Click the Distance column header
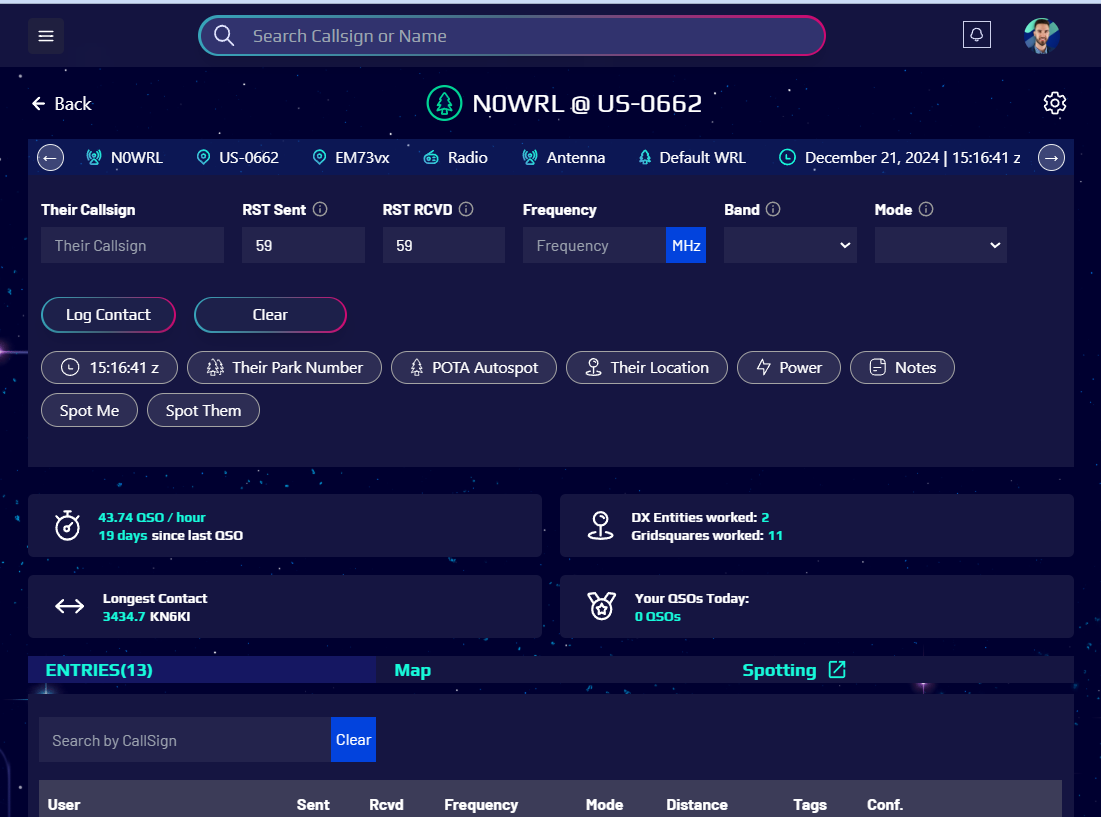1101x817 pixels. 697,804
